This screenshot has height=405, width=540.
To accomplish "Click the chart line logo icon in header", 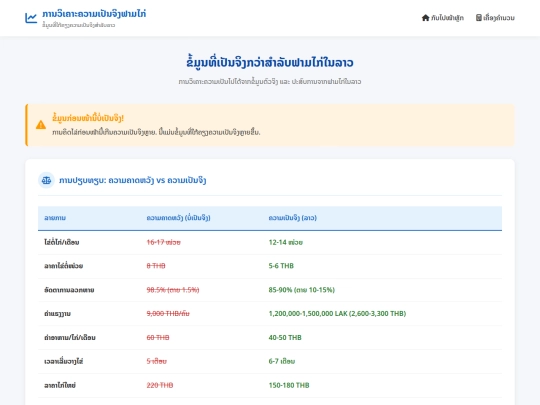I will click(x=31, y=18).
